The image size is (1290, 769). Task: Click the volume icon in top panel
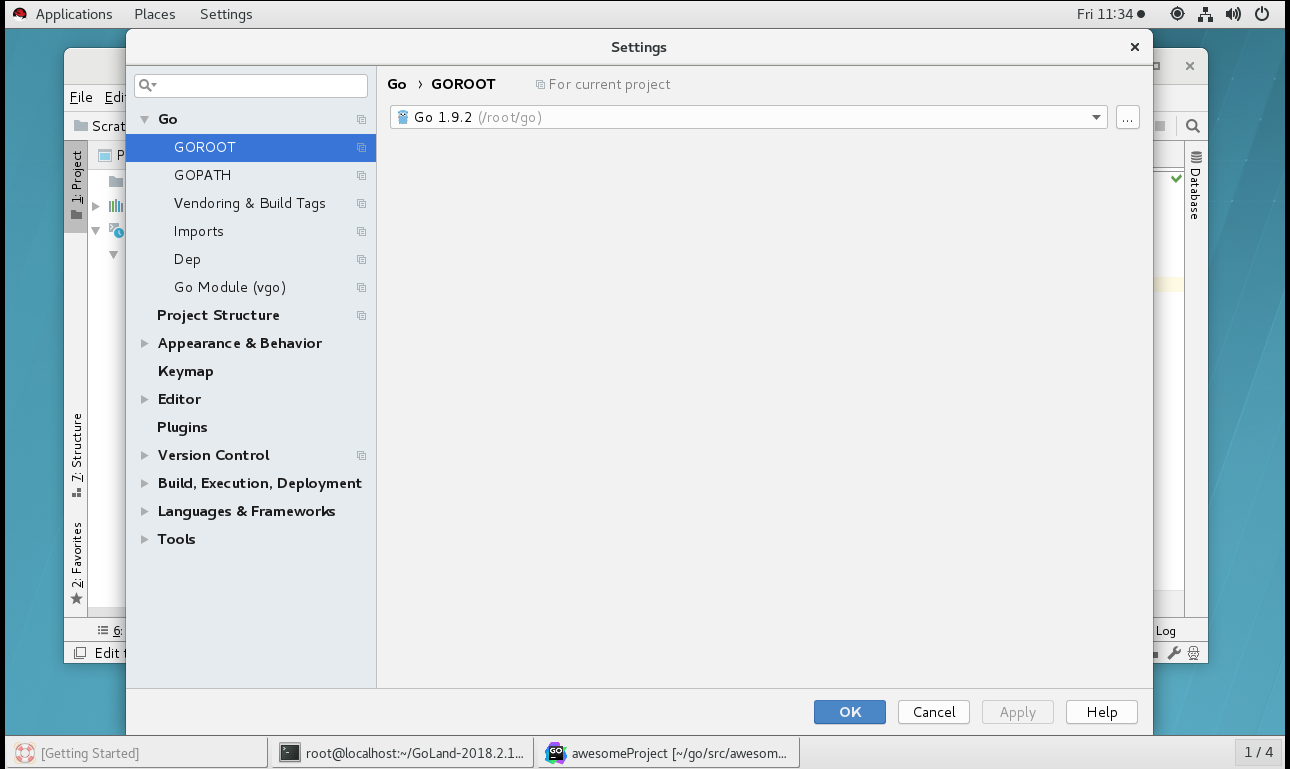(1234, 14)
